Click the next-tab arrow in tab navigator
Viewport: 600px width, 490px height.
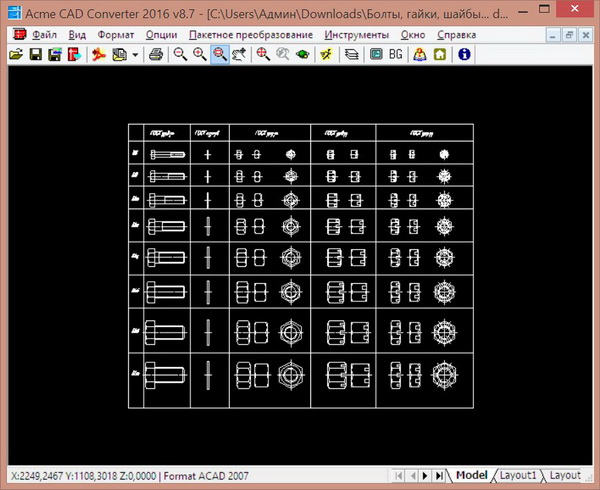tap(425, 475)
